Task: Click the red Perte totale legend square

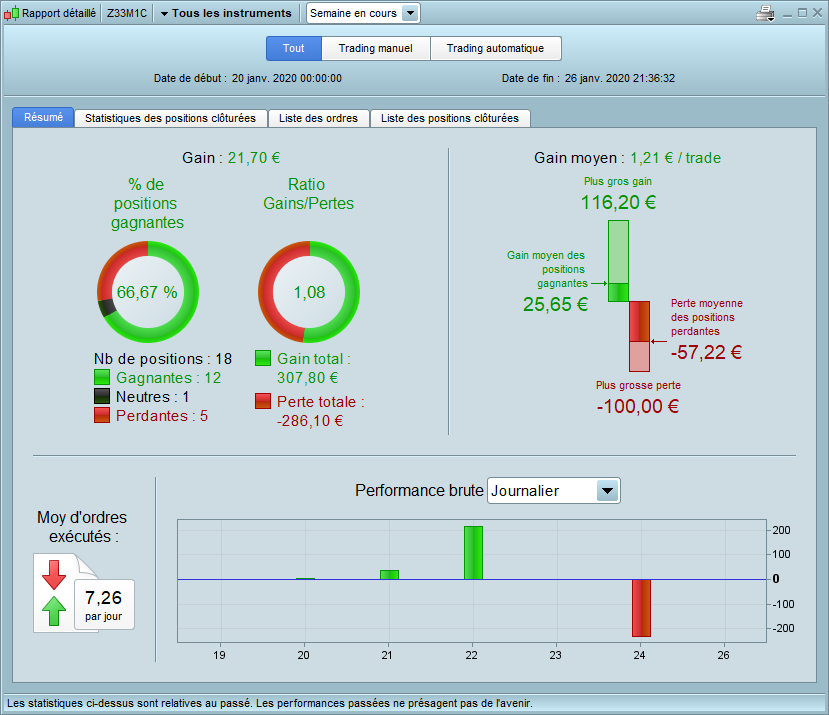Action: coord(263,401)
